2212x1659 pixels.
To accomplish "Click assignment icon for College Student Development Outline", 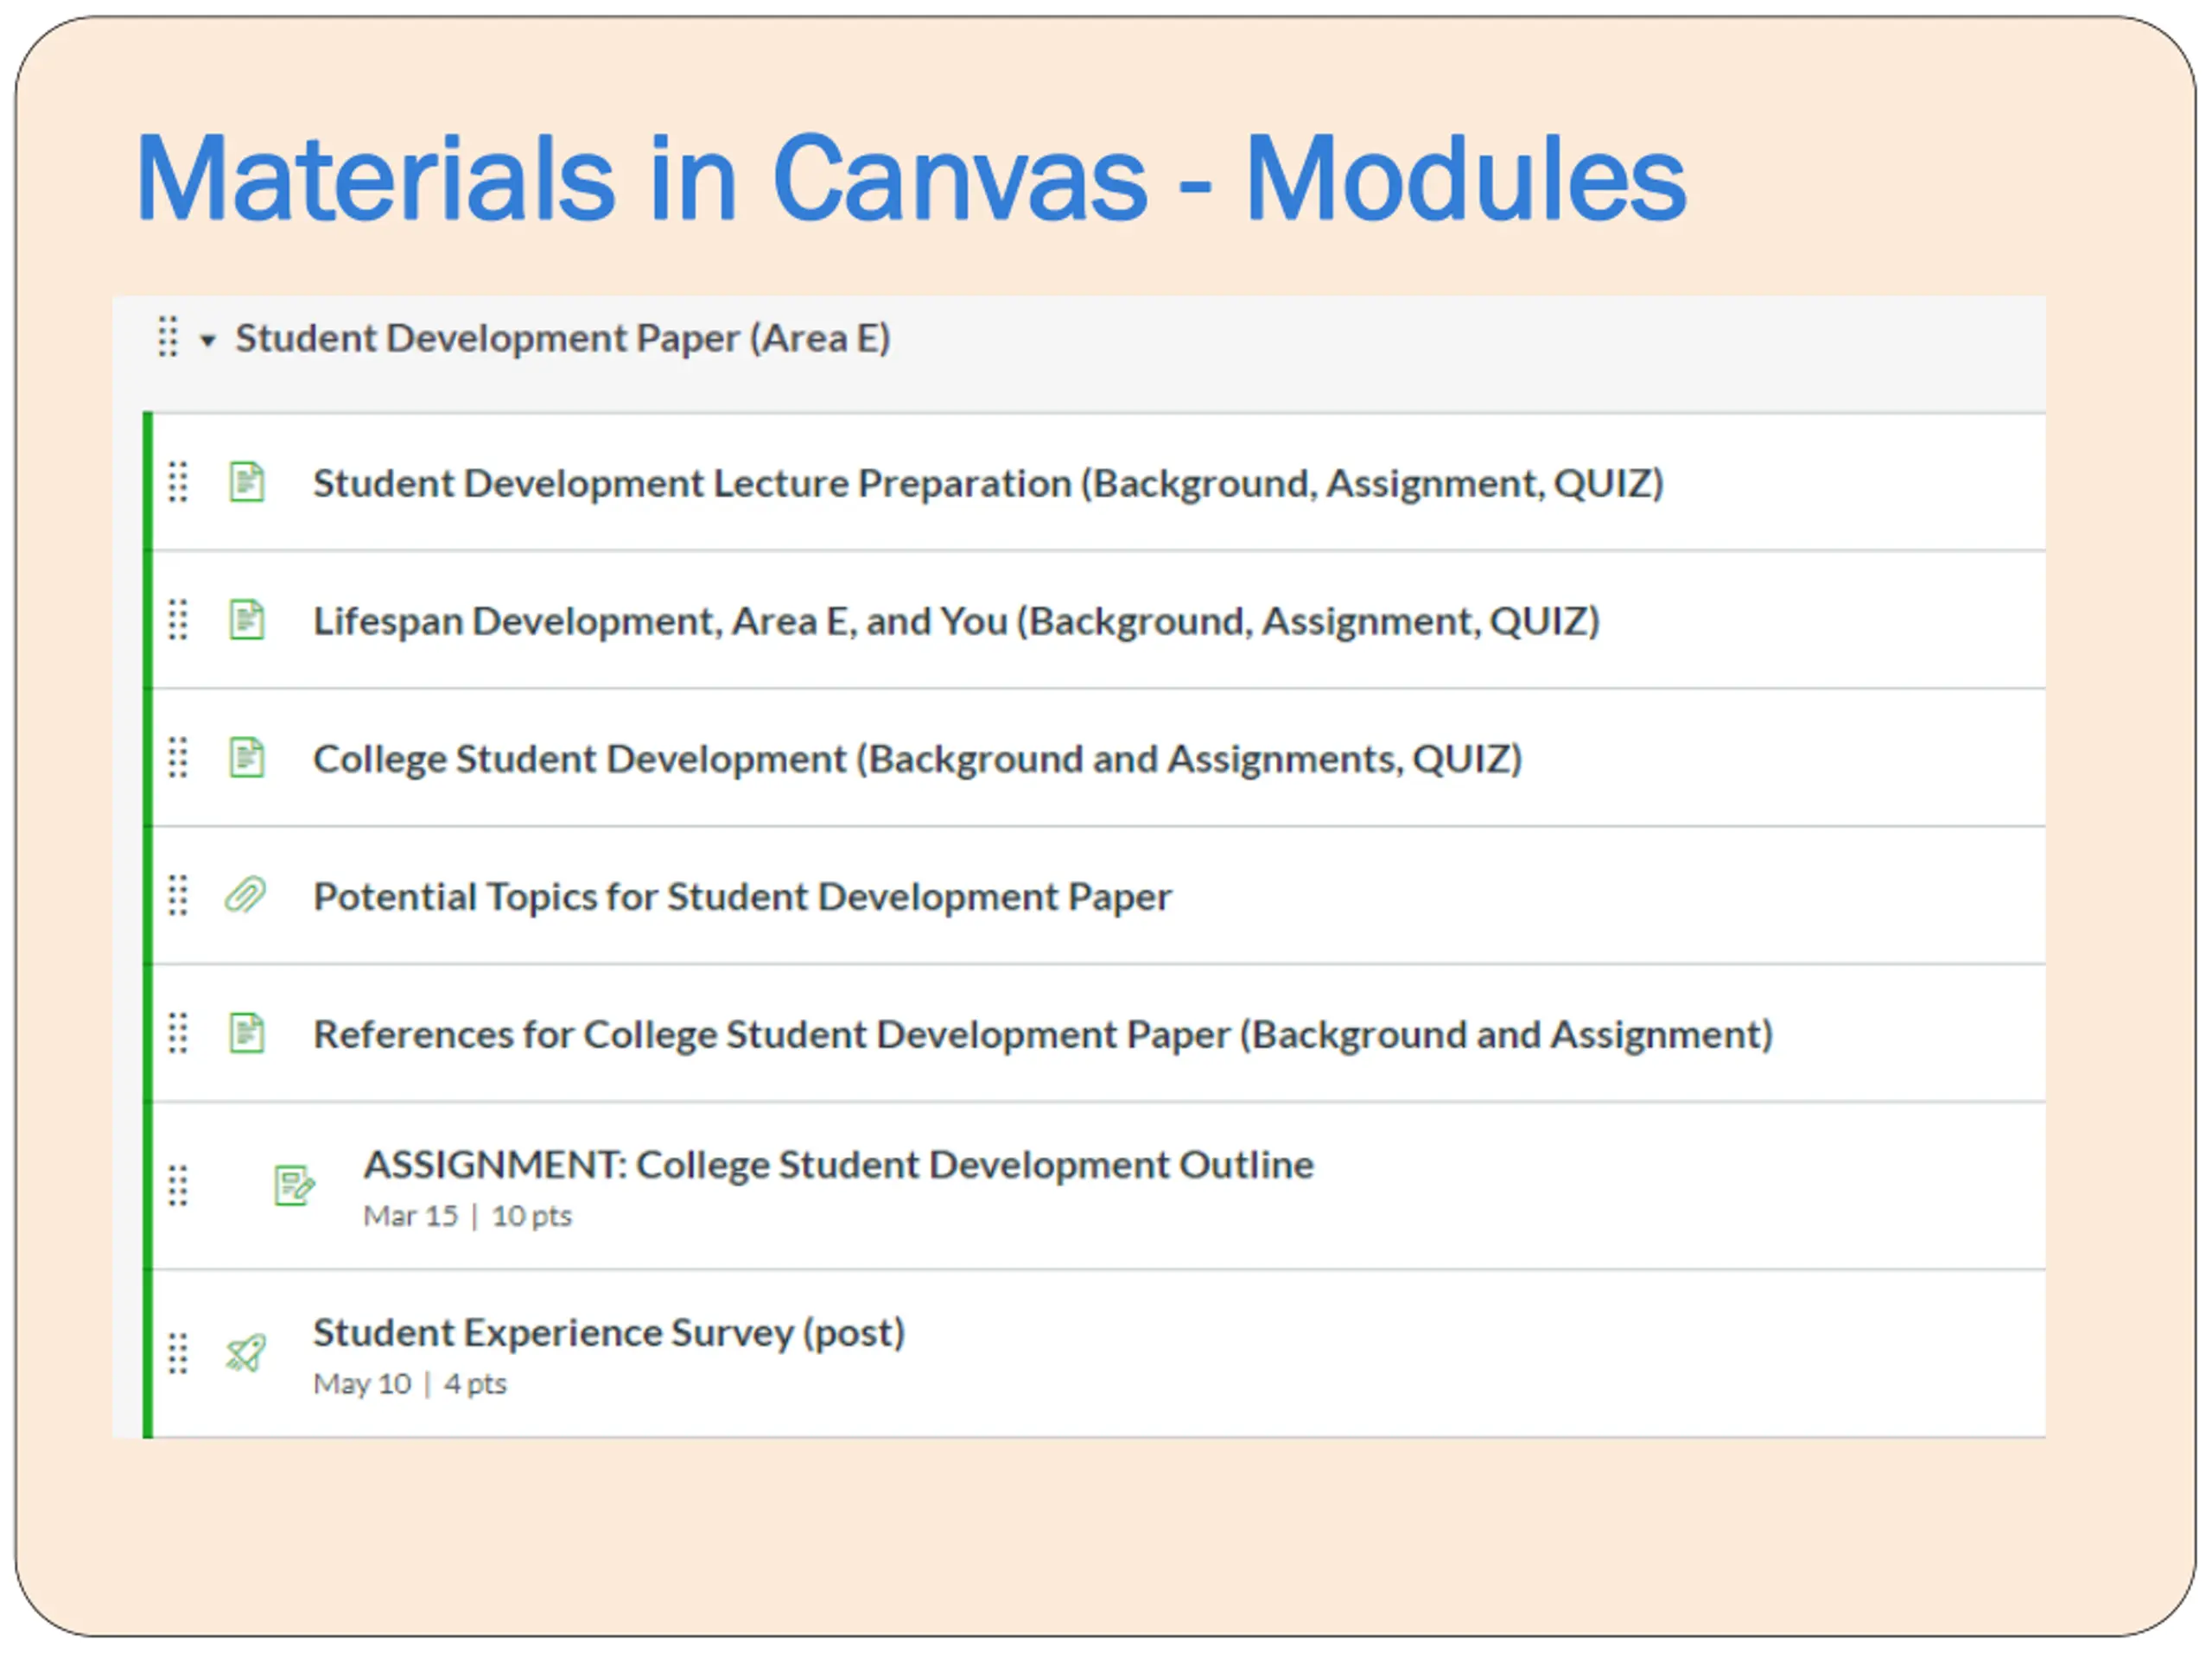I will tap(295, 1186).
